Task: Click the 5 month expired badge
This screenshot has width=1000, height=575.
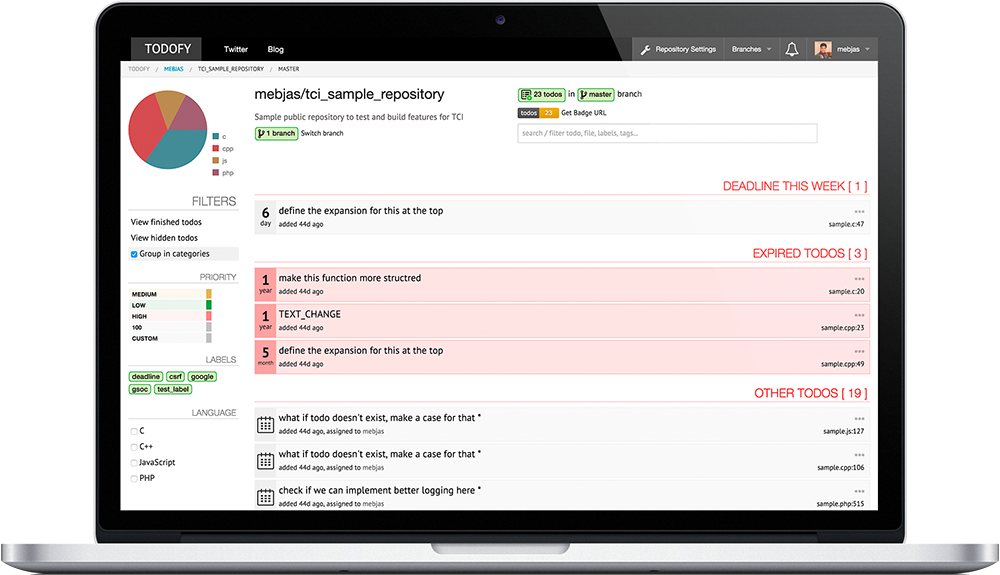Action: coord(265,356)
